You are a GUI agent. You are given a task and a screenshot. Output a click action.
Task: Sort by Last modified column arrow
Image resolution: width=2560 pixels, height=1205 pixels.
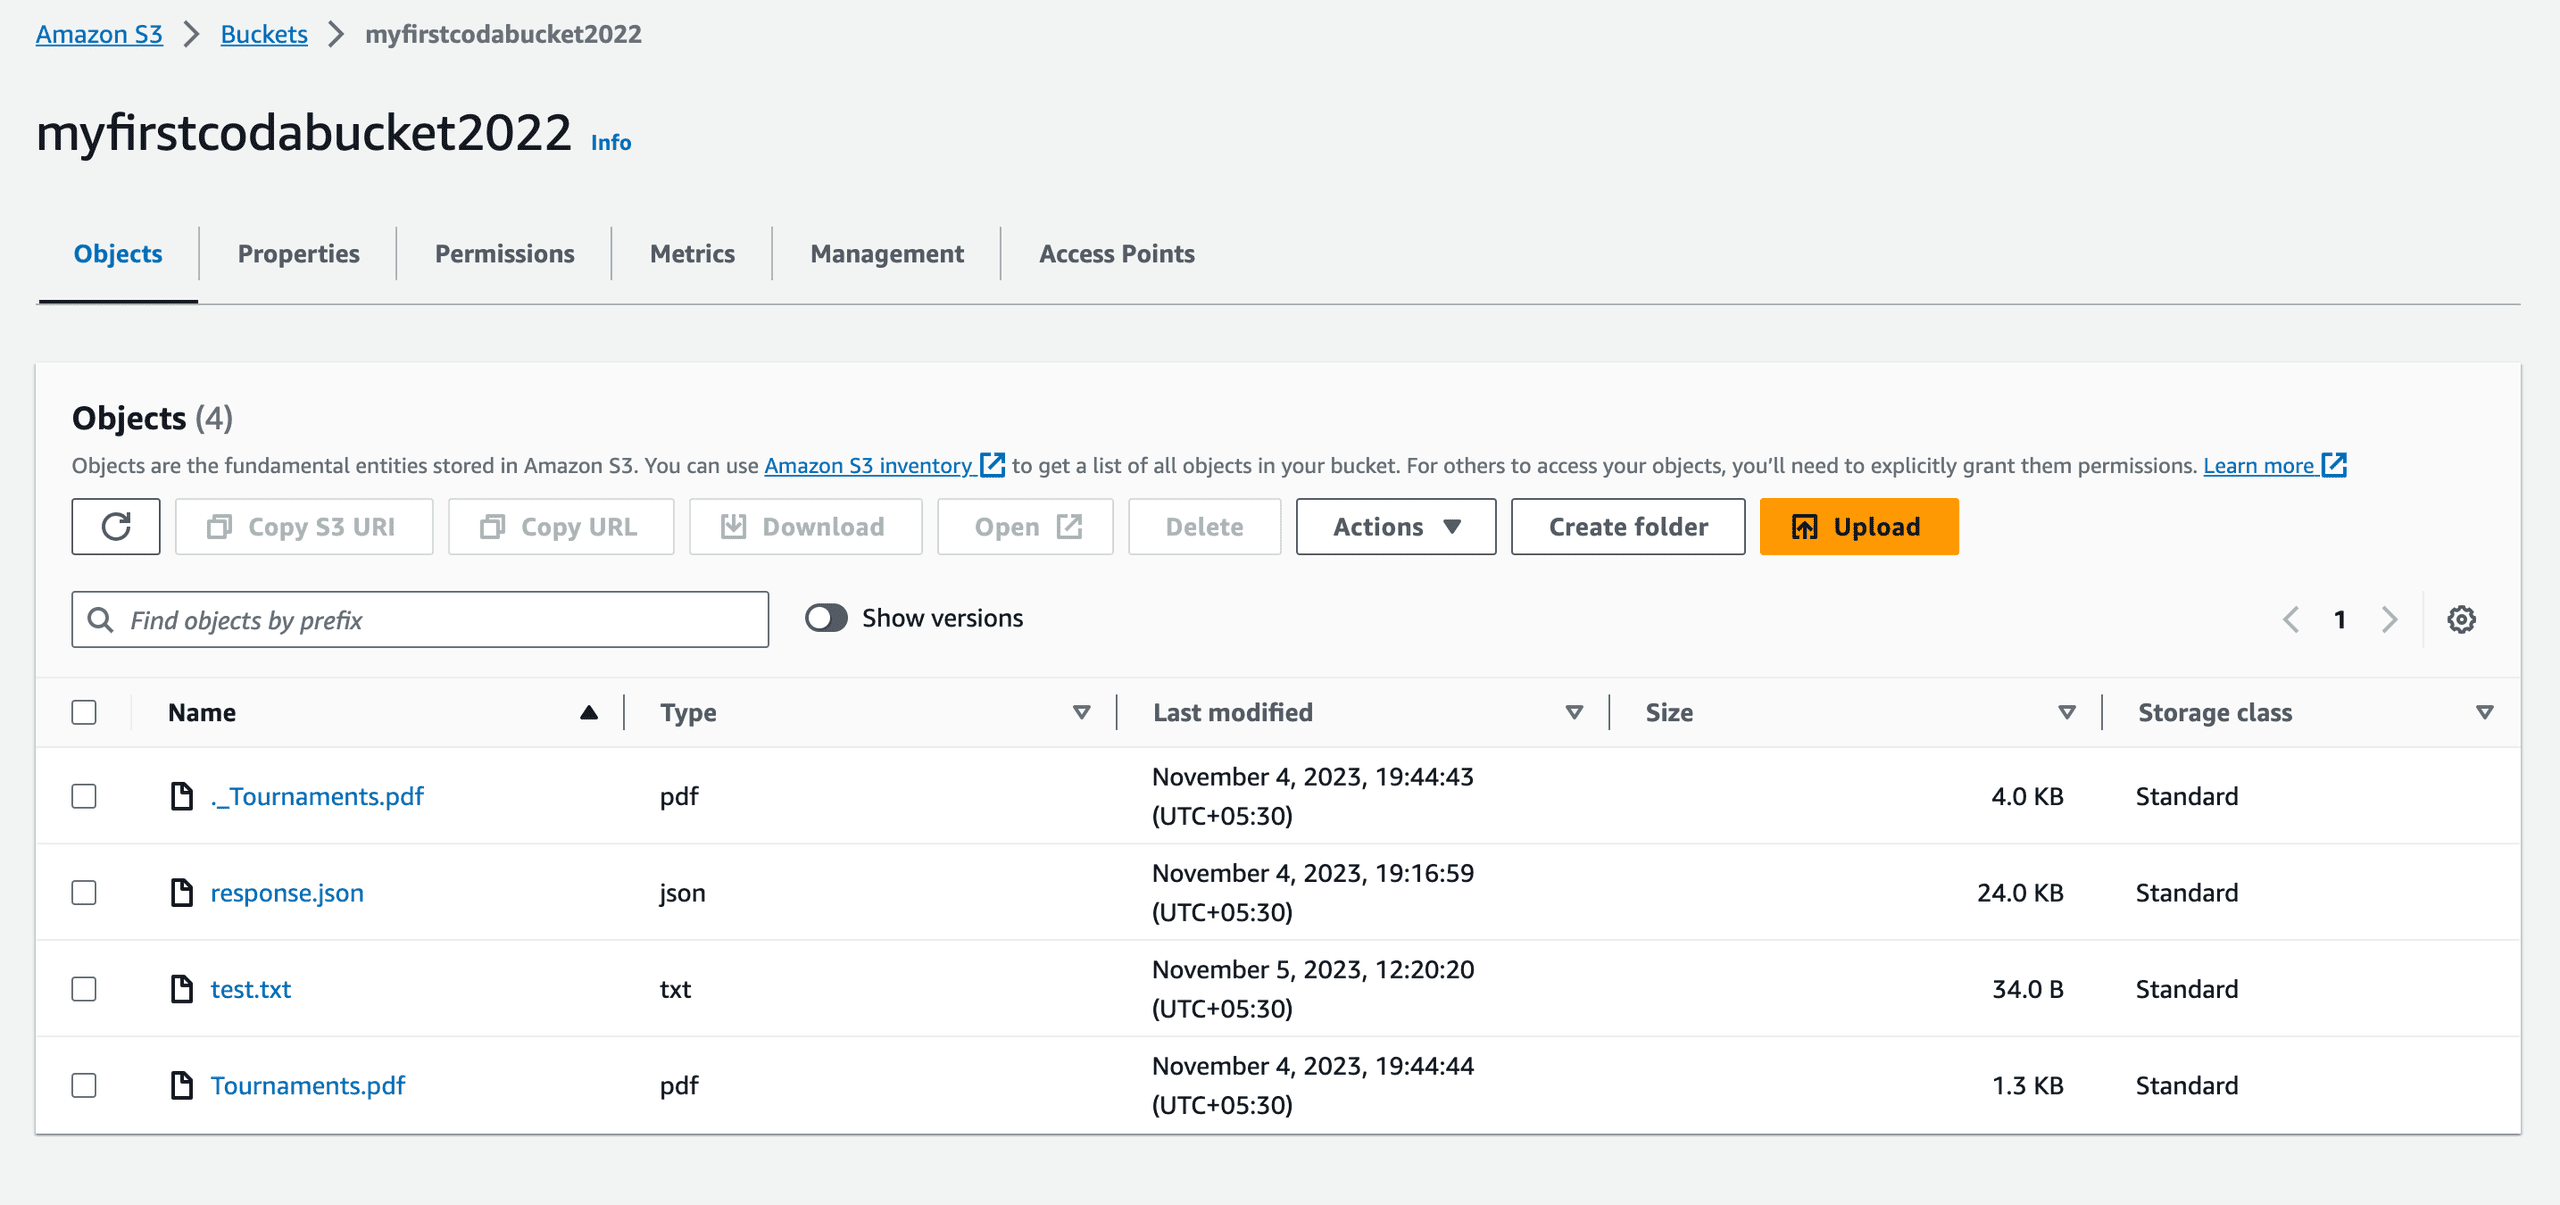pyautogui.click(x=1574, y=712)
